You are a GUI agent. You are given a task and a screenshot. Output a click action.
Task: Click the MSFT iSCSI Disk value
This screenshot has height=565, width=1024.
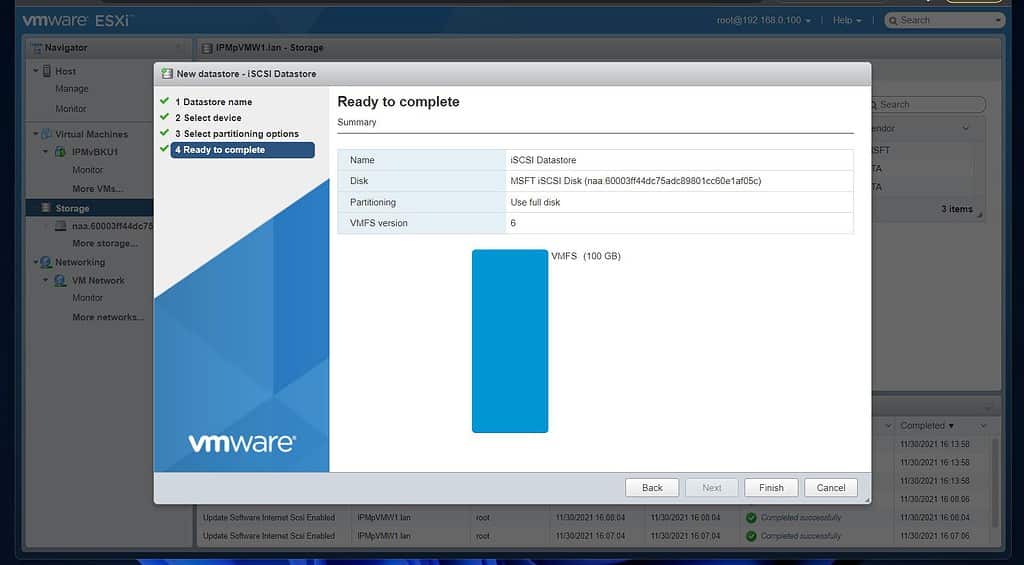coord(635,181)
